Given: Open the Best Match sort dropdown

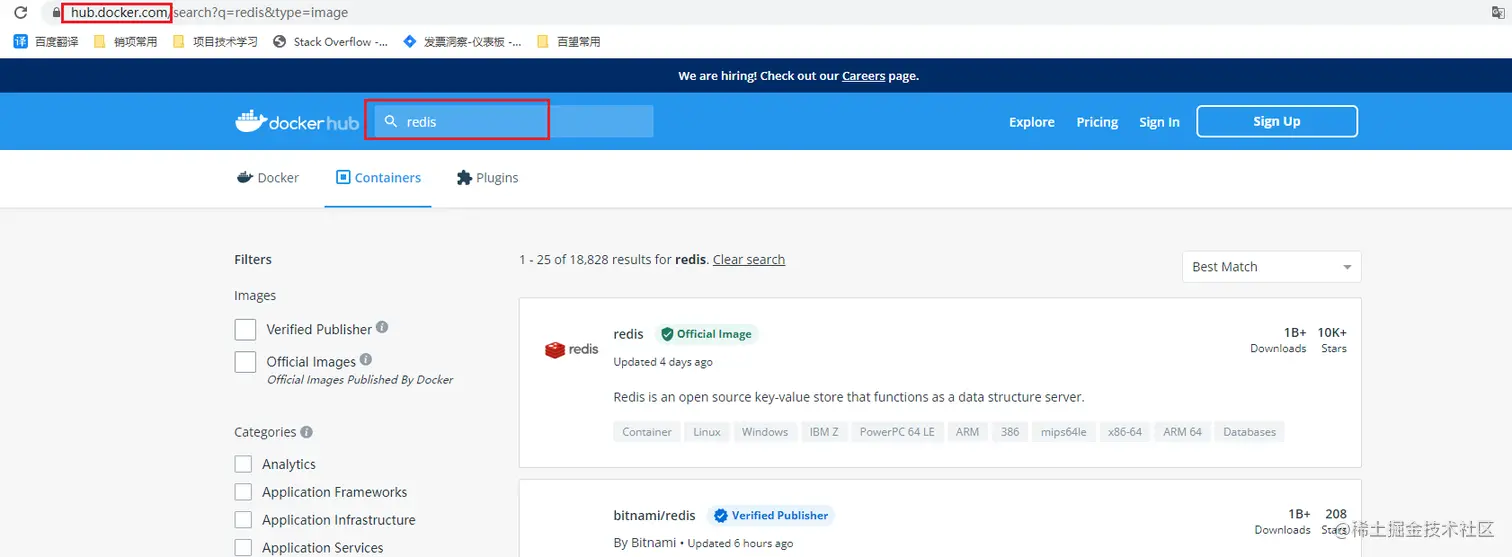Looking at the screenshot, I should (1271, 267).
